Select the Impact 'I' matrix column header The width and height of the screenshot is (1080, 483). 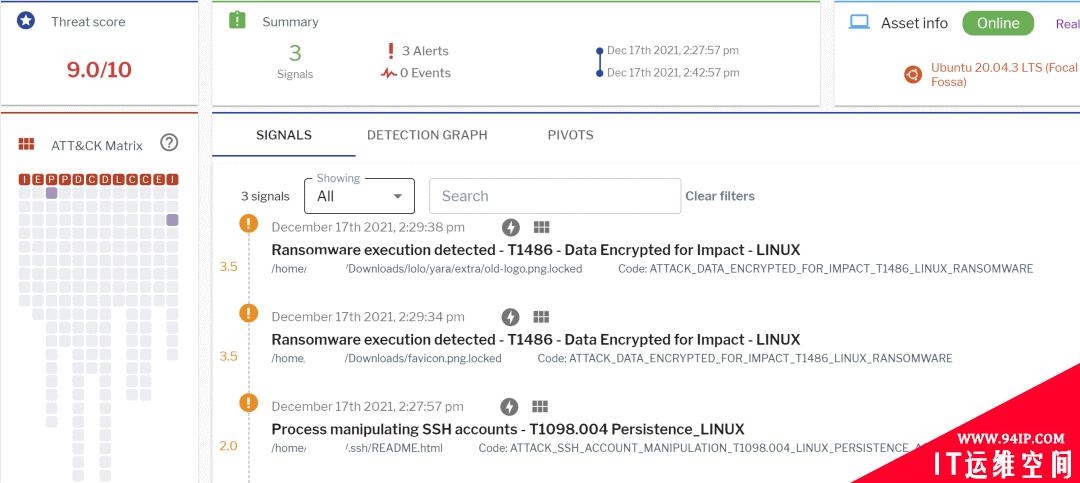[172, 180]
